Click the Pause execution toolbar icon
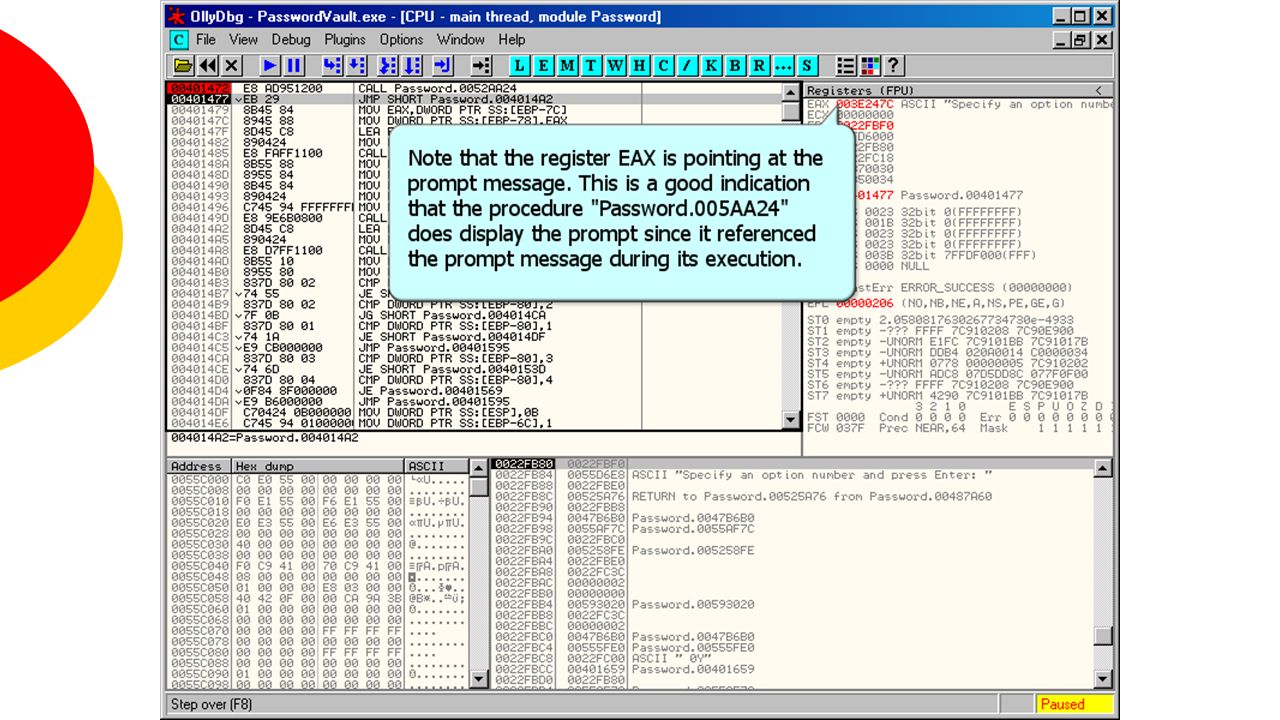Viewport: 1280px width, 720px height. click(x=294, y=66)
